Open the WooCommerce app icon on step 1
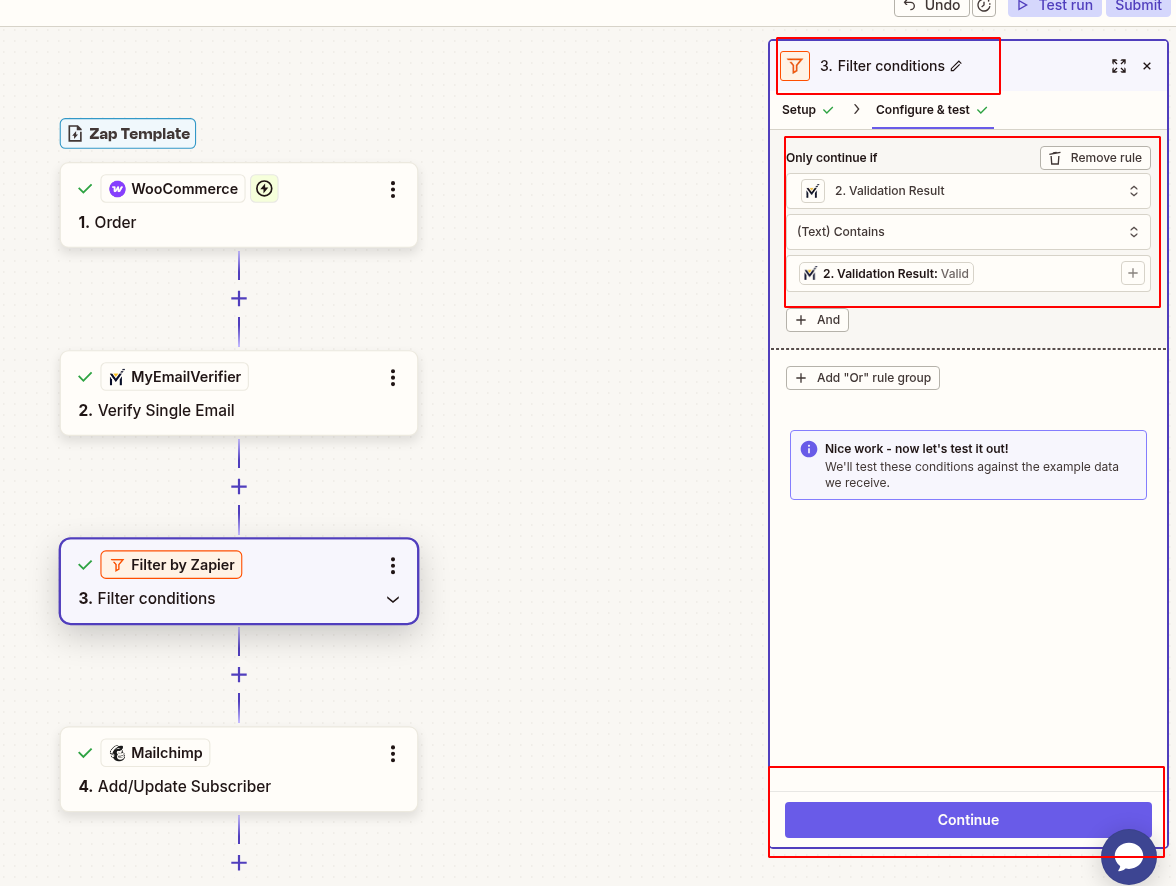This screenshot has width=1176, height=886. [117, 188]
